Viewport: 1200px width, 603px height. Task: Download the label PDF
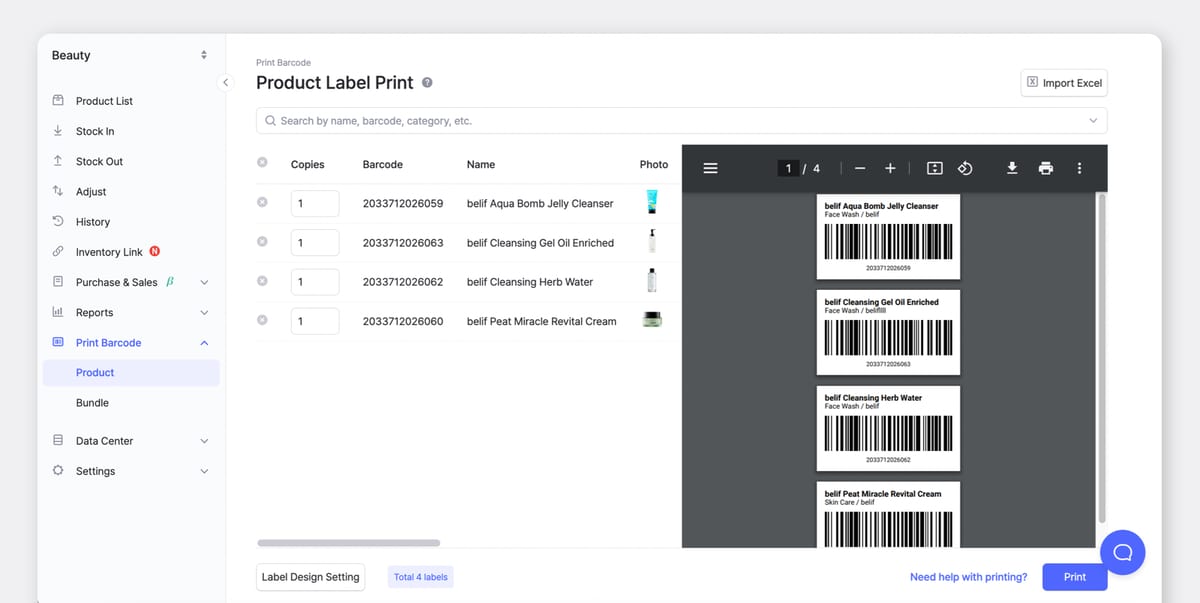coord(1012,168)
